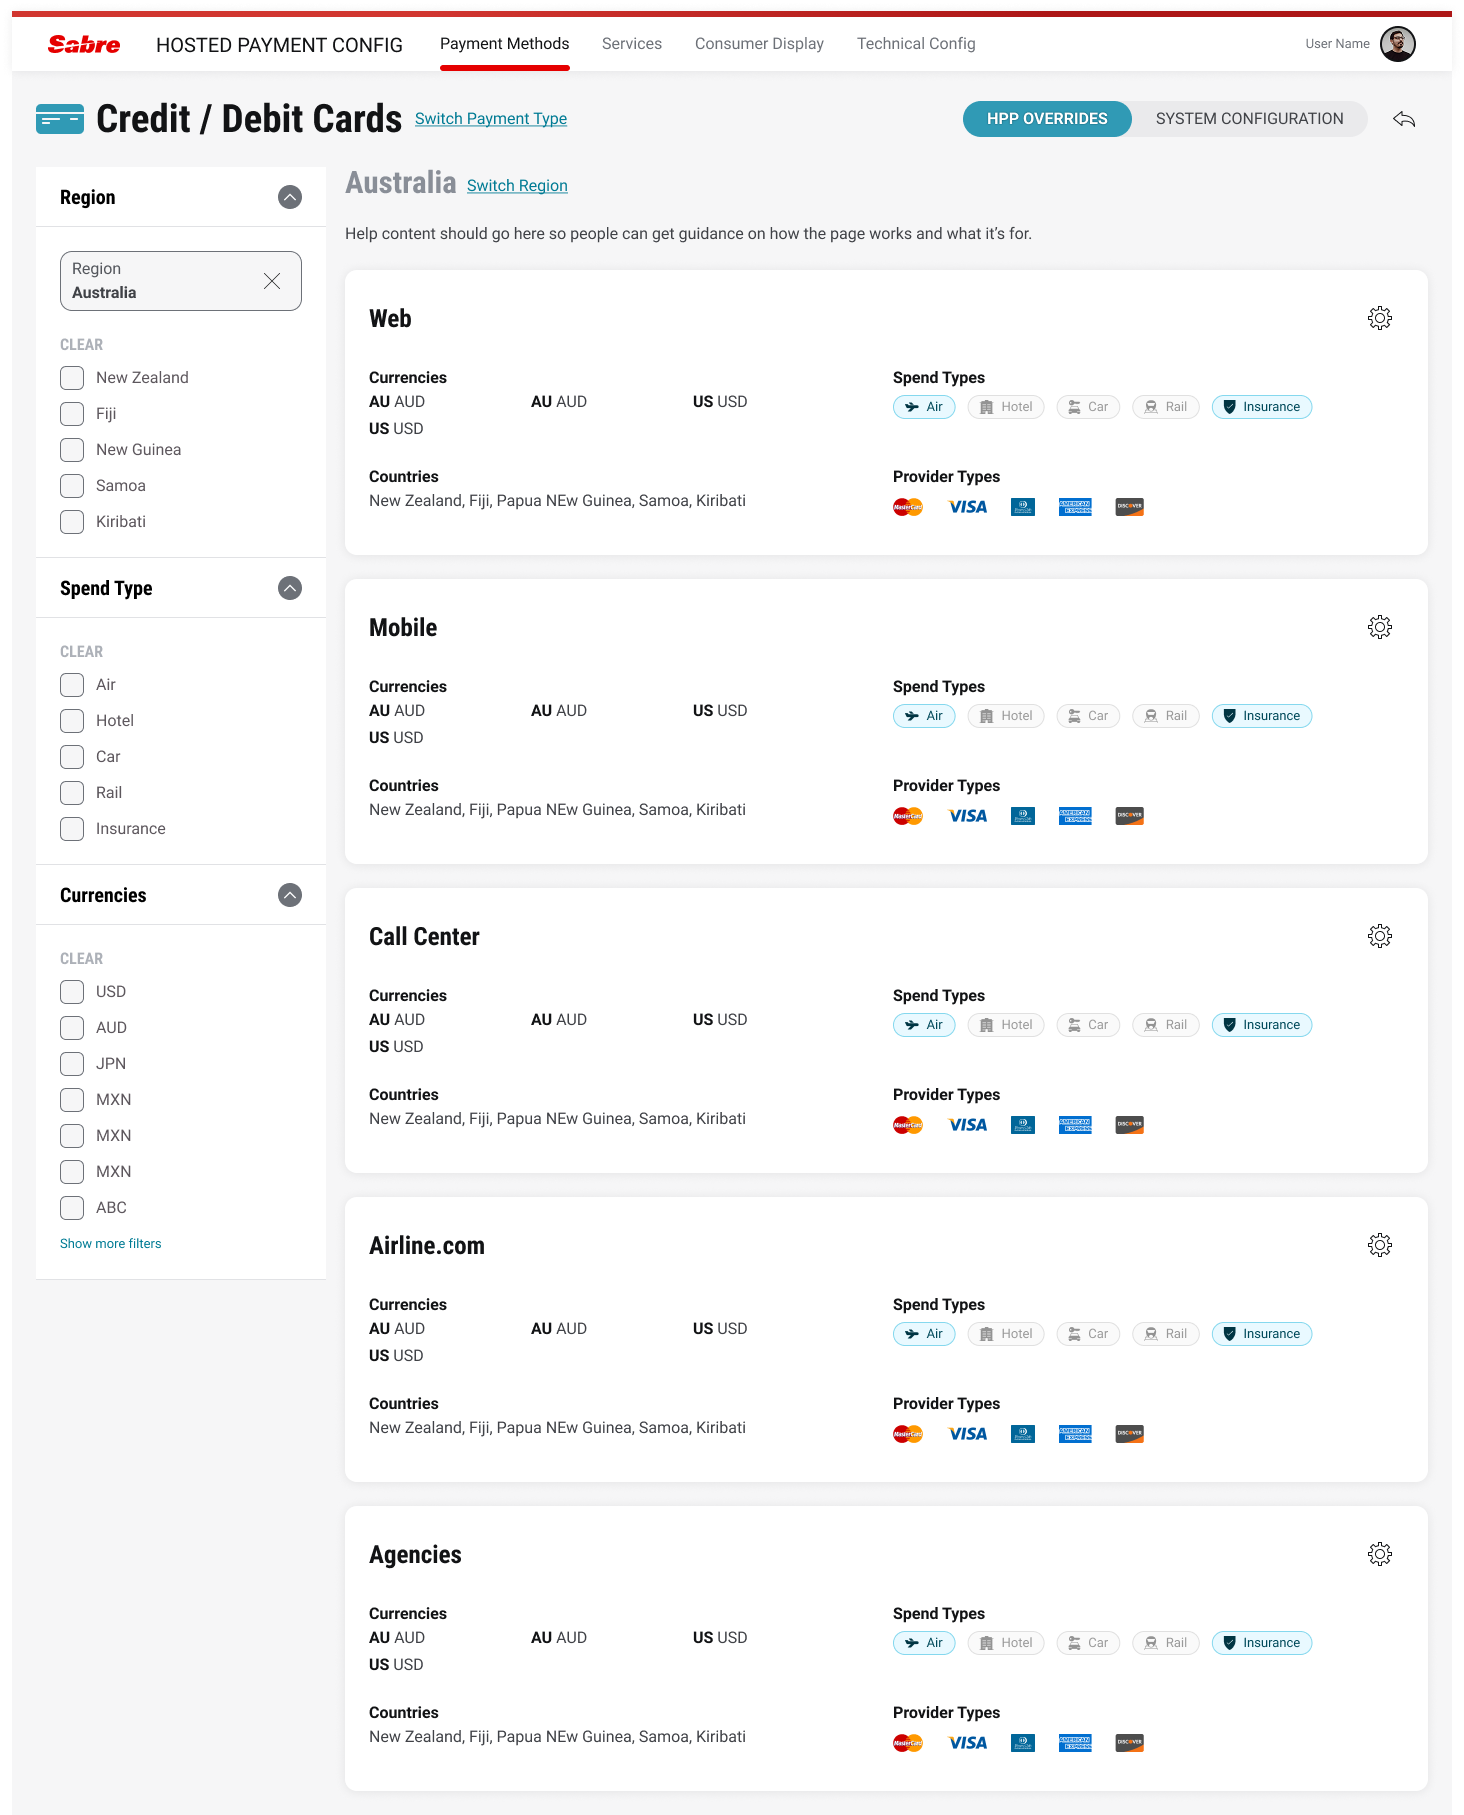
Task: Click the Hosted Payment Config title
Action: tap(279, 45)
